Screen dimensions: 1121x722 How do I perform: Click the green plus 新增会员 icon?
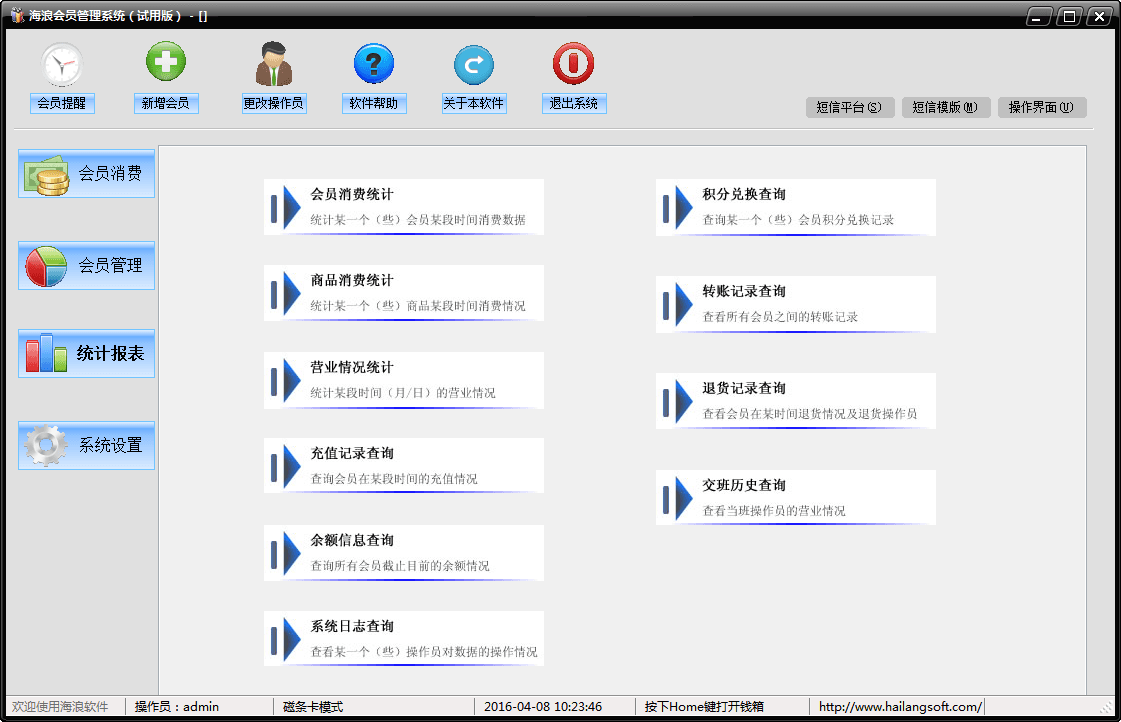[x=166, y=63]
